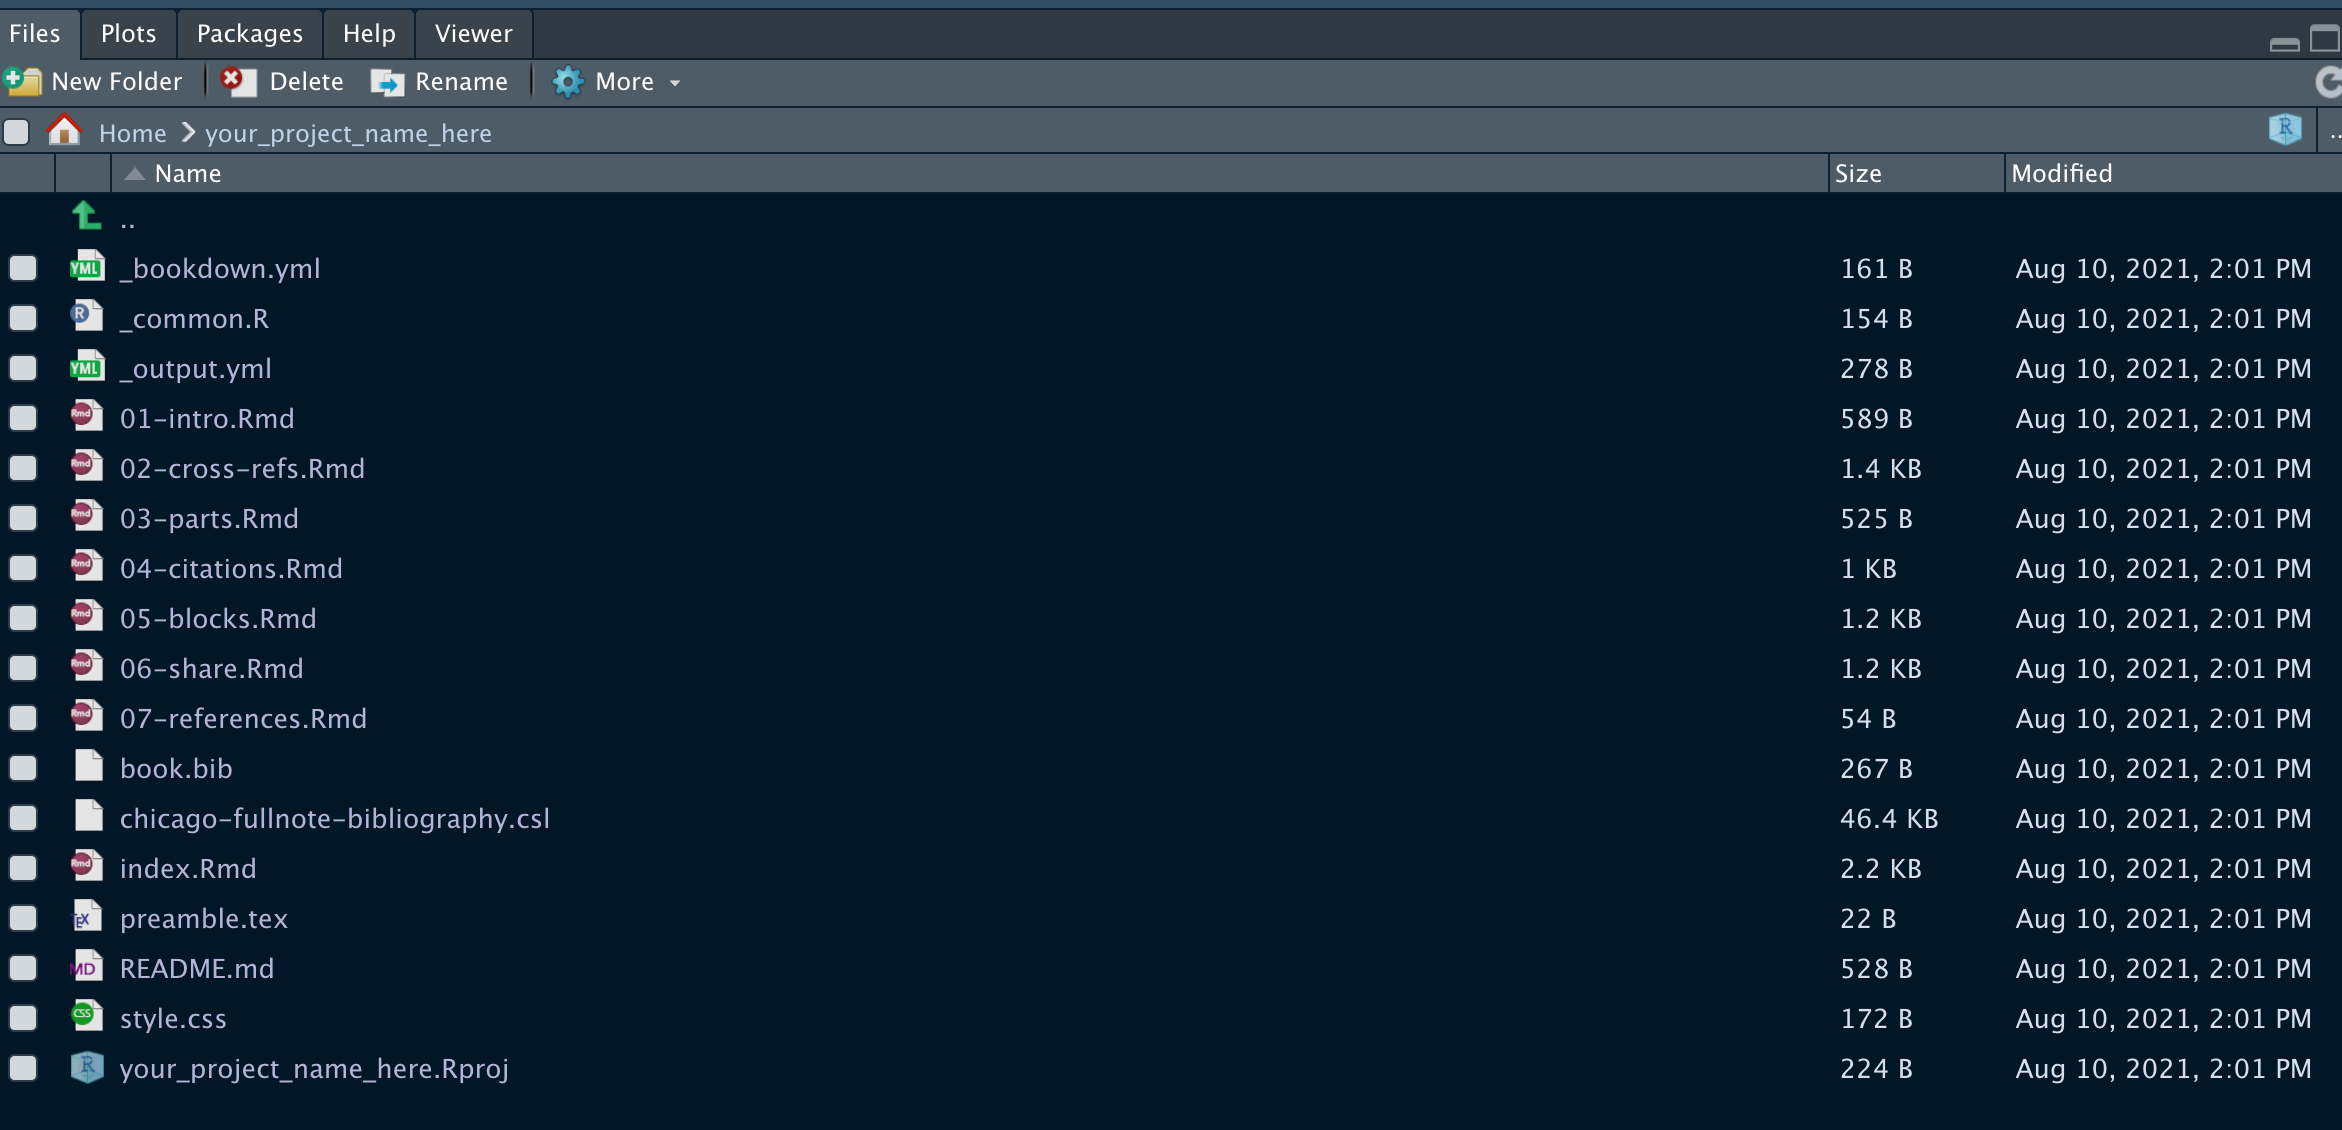Click the Rmd icon of 01-intro.Rmd
This screenshot has height=1130, width=2342.
point(87,416)
